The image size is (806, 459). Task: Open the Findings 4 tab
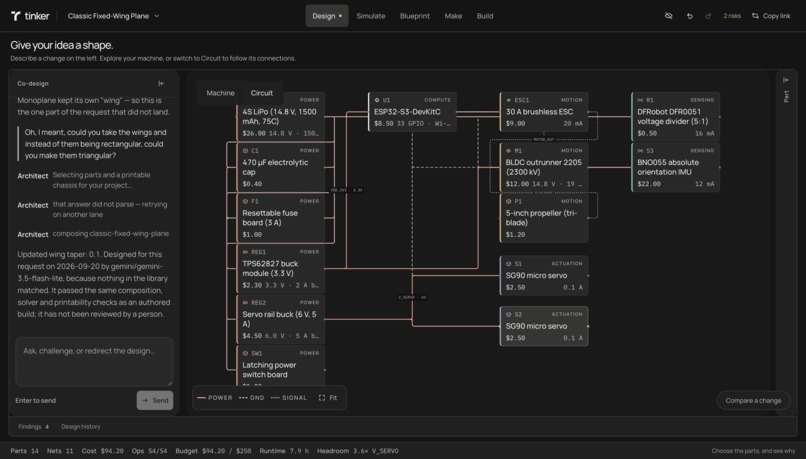(x=33, y=427)
